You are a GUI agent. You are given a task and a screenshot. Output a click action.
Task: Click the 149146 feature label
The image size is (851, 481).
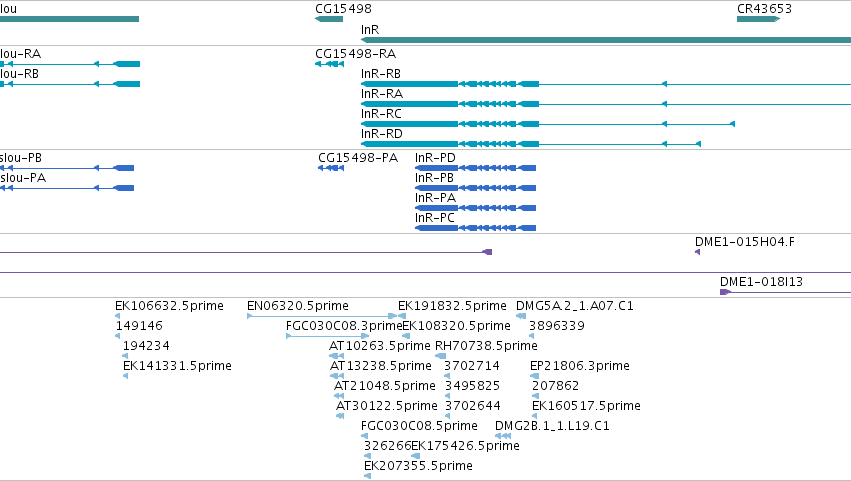tap(139, 326)
